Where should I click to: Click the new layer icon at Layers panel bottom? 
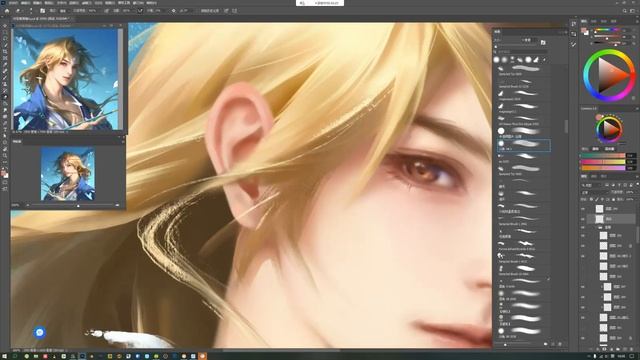point(626,349)
